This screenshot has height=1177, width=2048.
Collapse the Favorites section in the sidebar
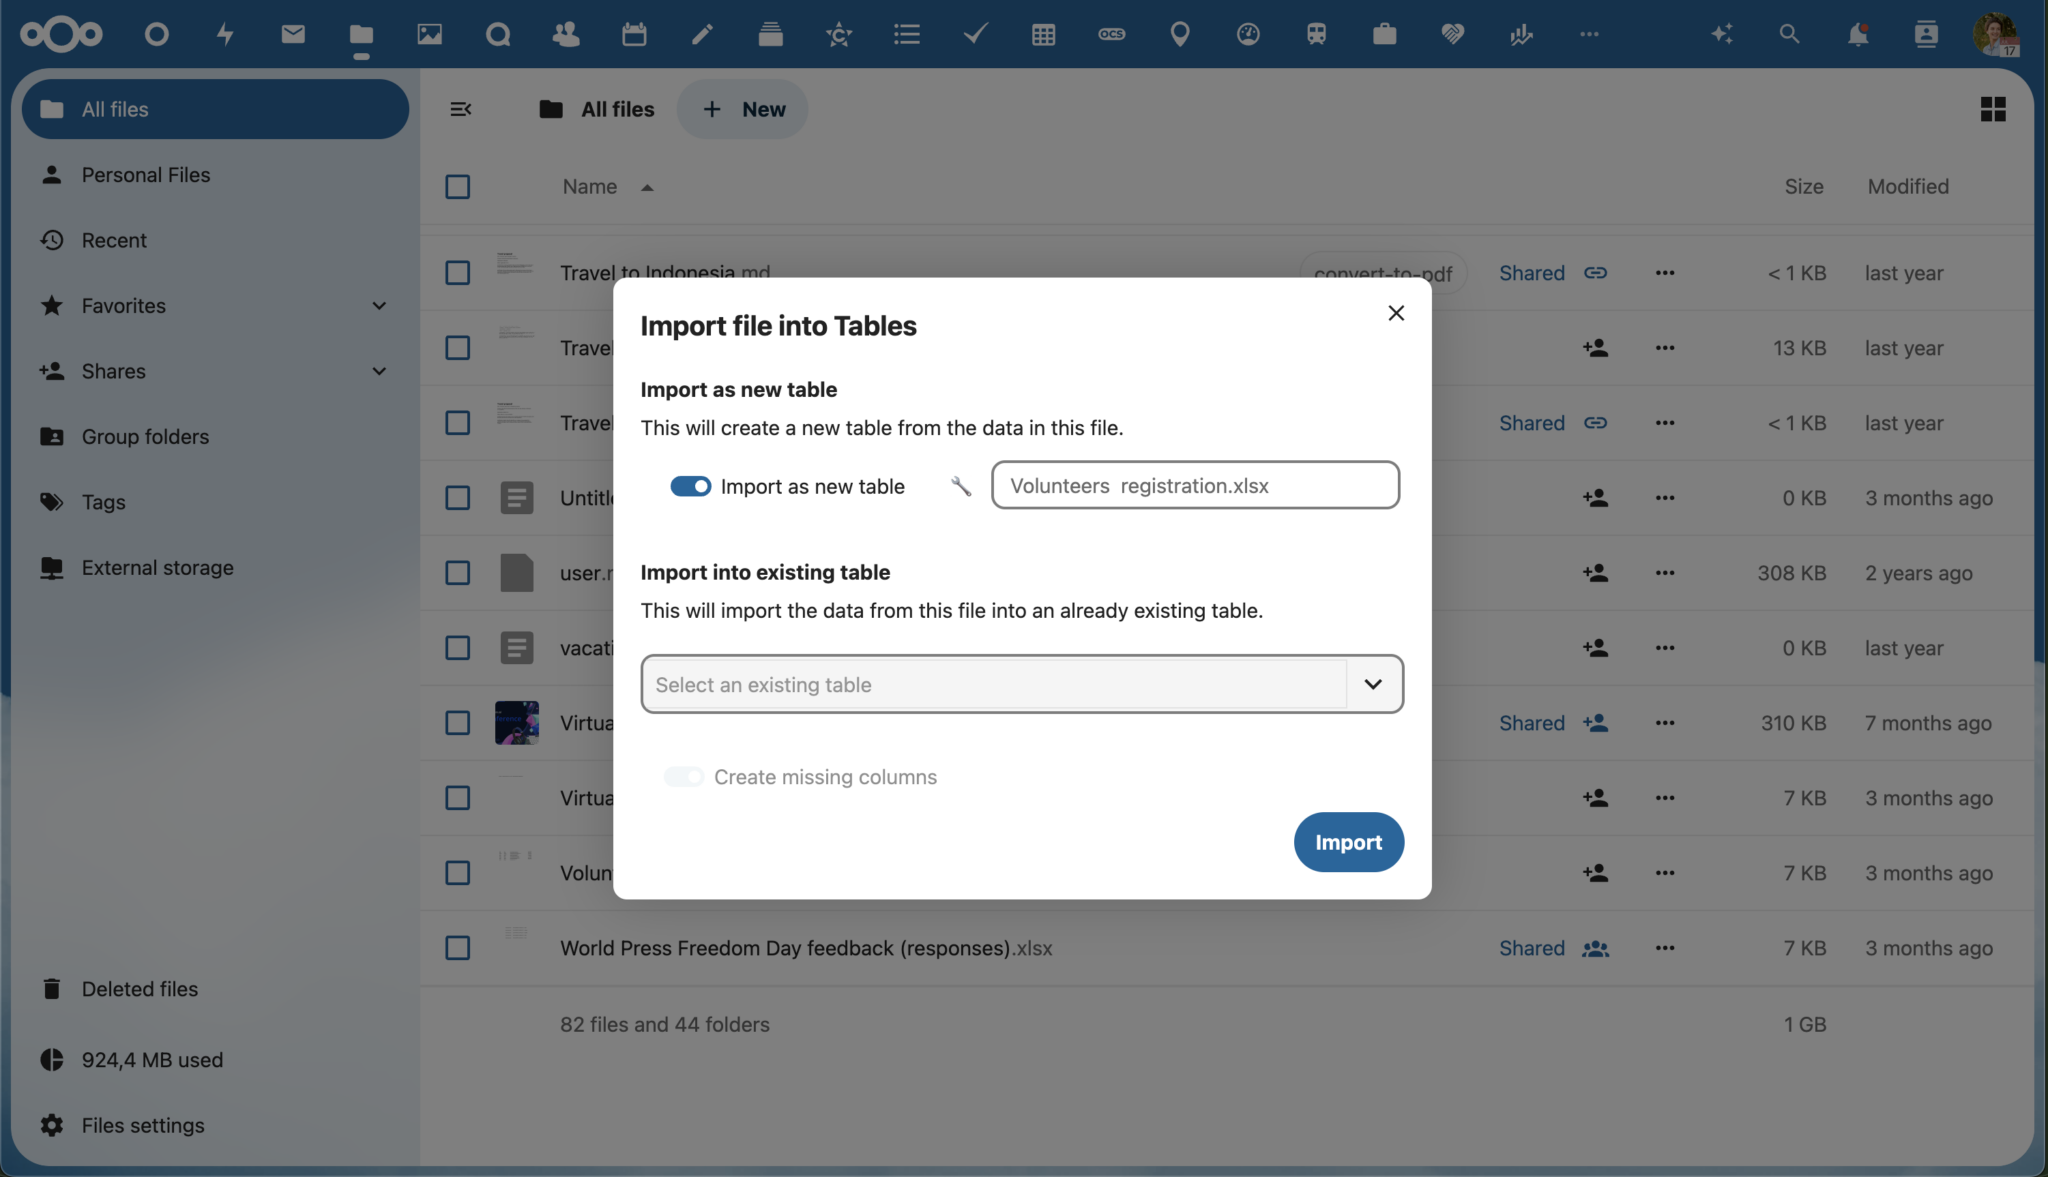[379, 305]
